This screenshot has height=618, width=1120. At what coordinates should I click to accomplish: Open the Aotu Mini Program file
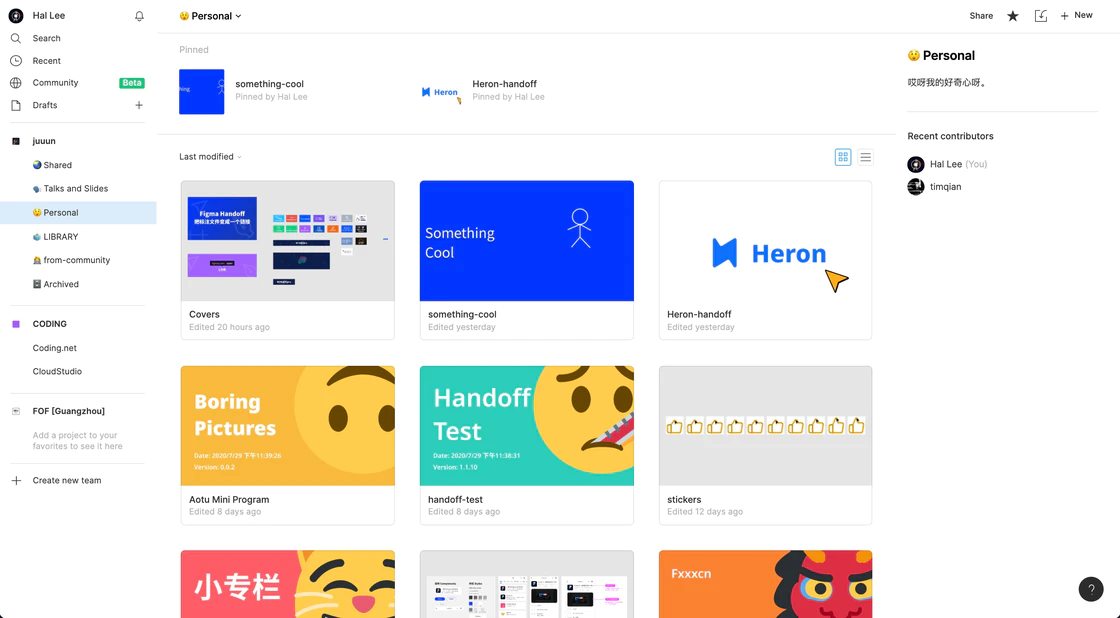pos(288,445)
